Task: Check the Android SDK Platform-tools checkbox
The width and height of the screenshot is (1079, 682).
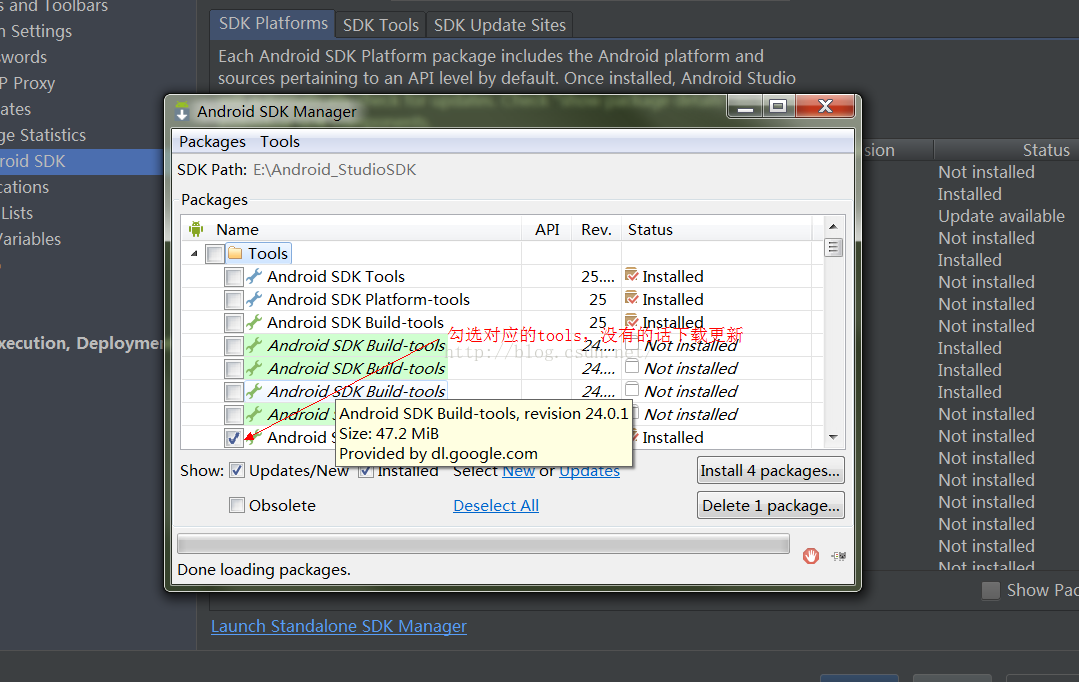Action: click(x=233, y=300)
